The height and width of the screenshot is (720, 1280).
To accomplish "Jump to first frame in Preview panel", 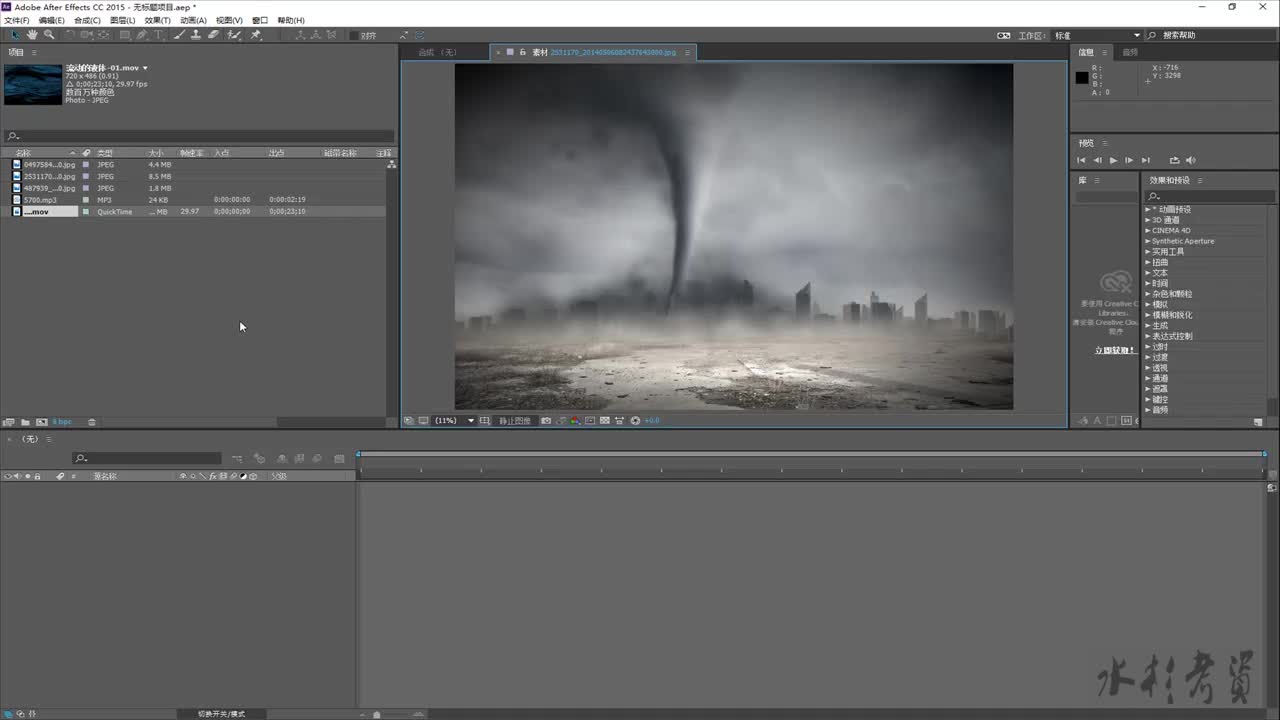I will pyautogui.click(x=1081, y=160).
